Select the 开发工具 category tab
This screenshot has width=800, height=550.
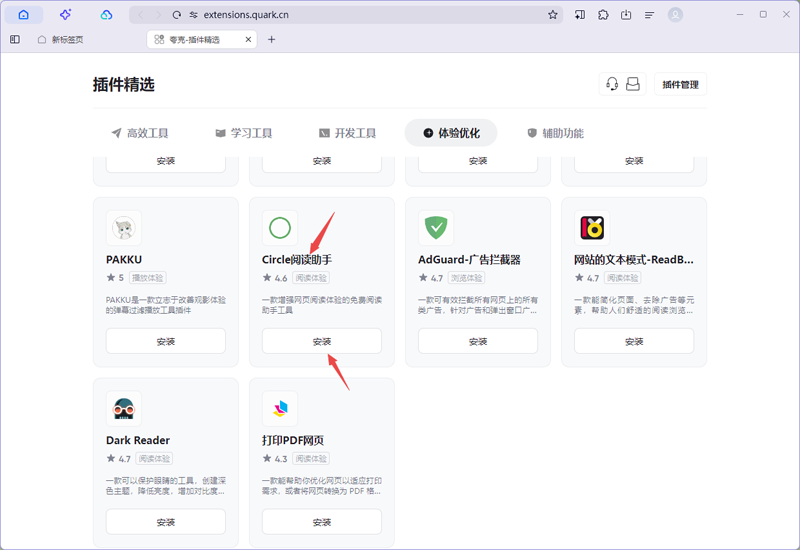[347, 133]
